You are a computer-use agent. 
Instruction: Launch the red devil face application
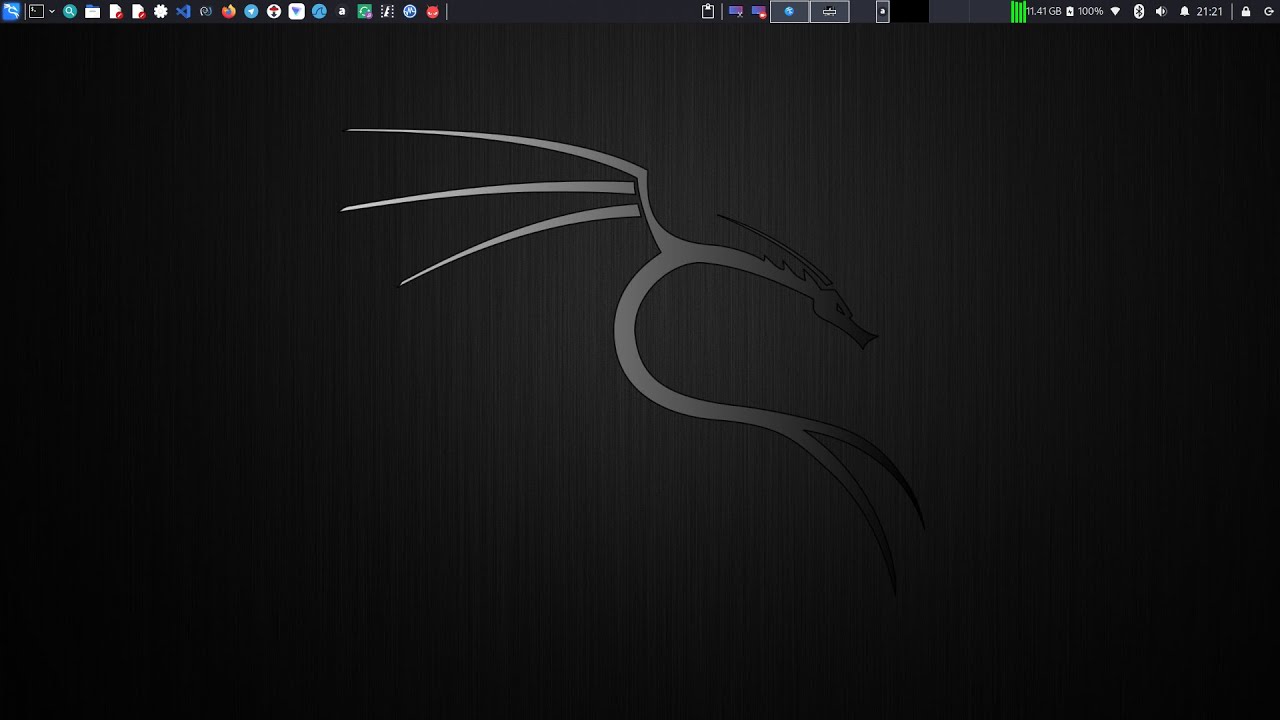click(x=433, y=11)
